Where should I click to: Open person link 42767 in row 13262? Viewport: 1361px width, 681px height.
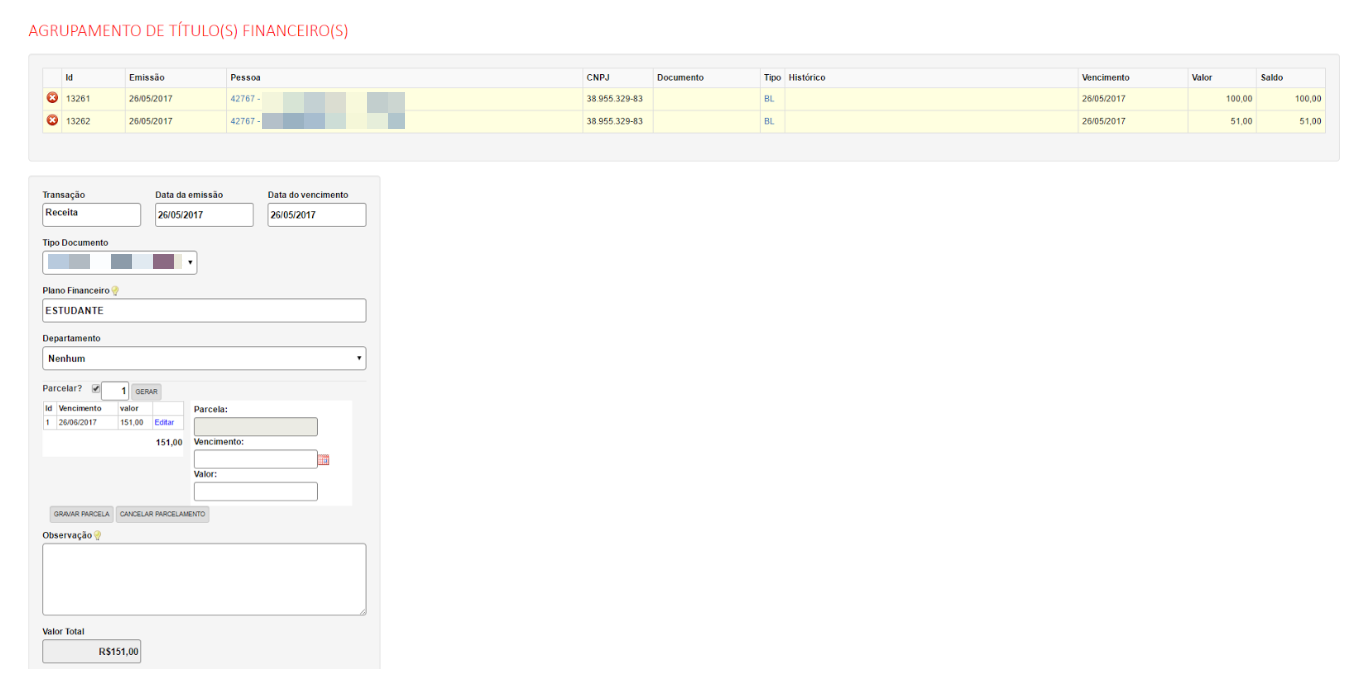click(243, 121)
